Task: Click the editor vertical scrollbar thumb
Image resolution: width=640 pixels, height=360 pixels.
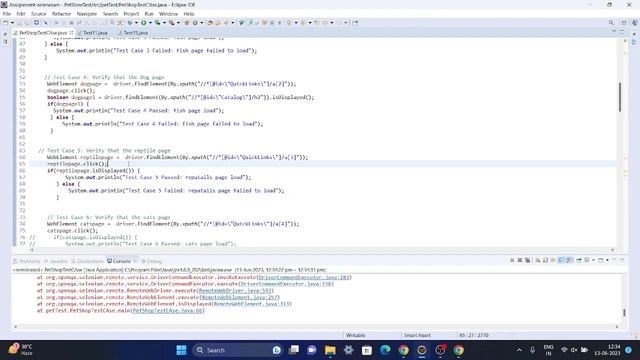Action: pyautogui.click(x=620, y=97)
